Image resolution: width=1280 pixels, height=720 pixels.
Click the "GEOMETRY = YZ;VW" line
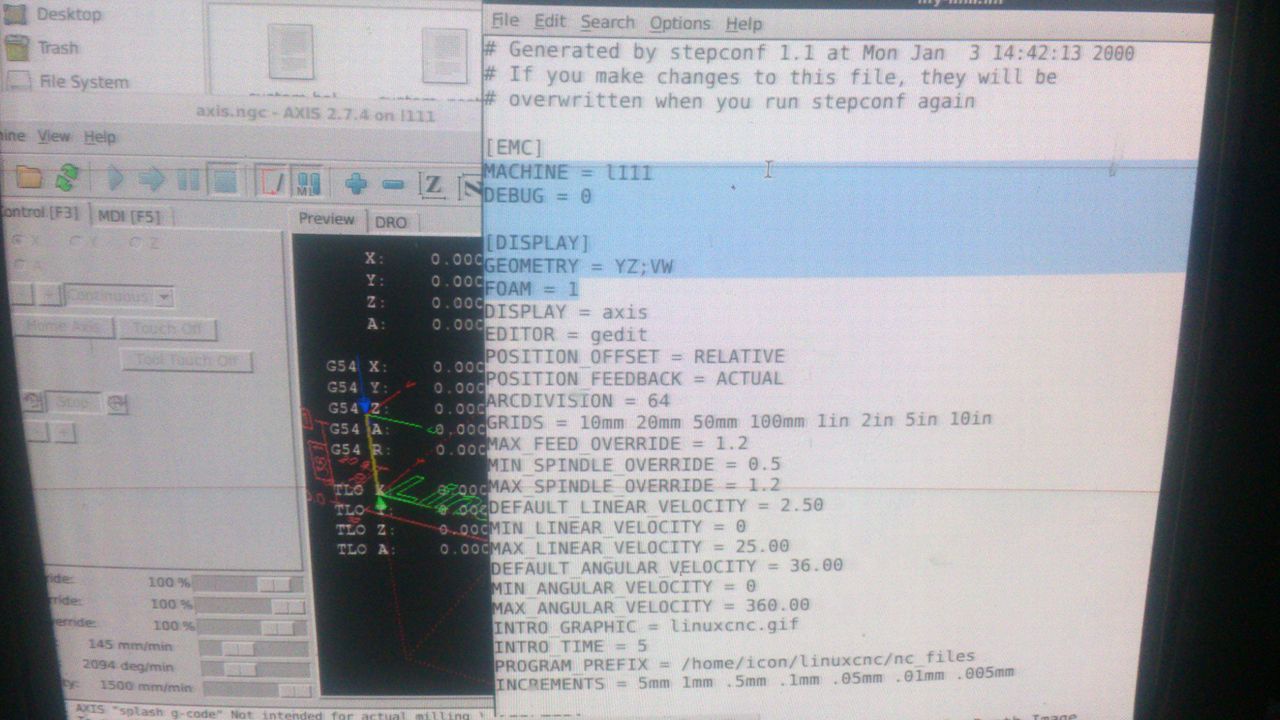pos(579,266)
